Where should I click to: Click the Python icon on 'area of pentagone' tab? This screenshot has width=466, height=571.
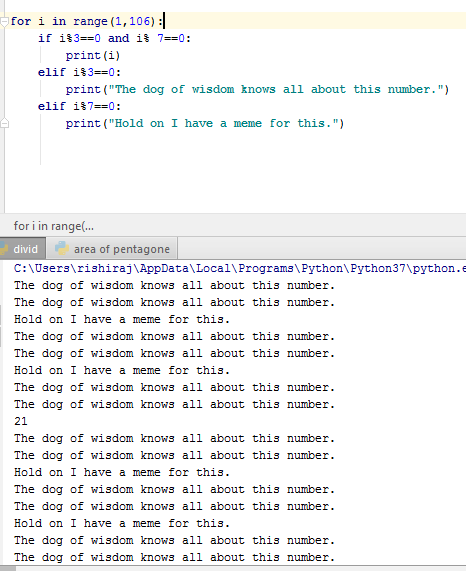[62, 249]
